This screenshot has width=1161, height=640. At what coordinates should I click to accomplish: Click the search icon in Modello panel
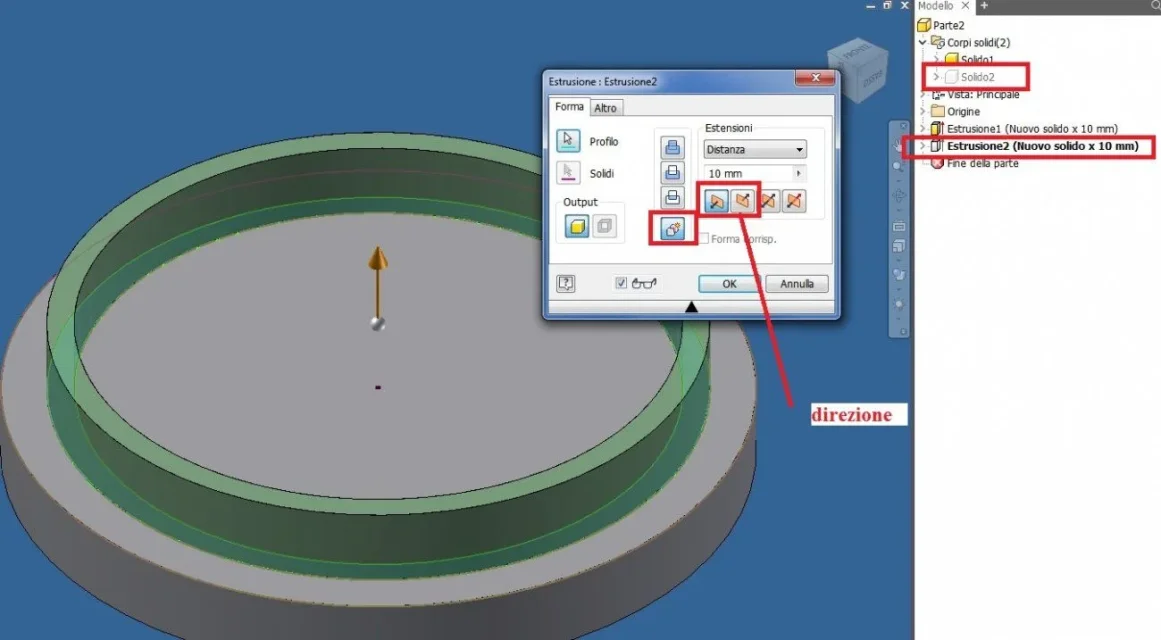[1155, 6]
